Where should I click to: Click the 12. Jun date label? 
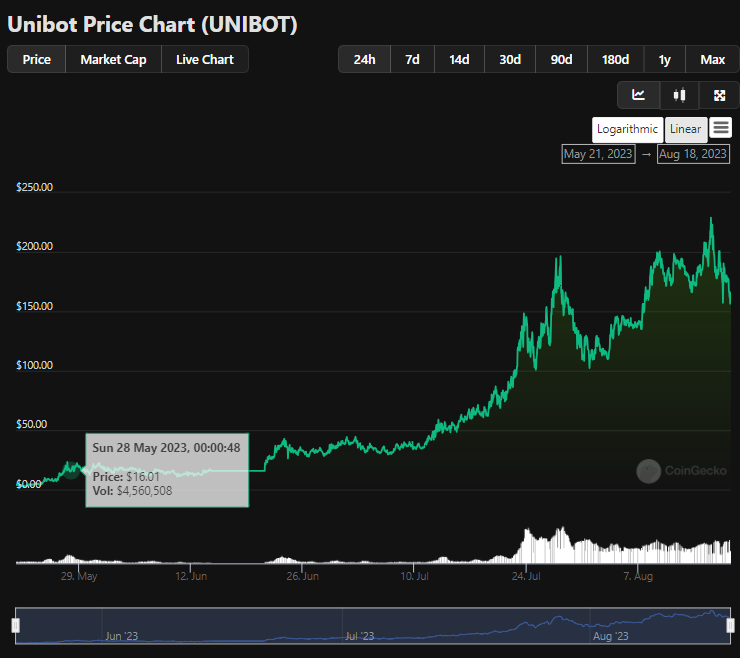point(191,576)
